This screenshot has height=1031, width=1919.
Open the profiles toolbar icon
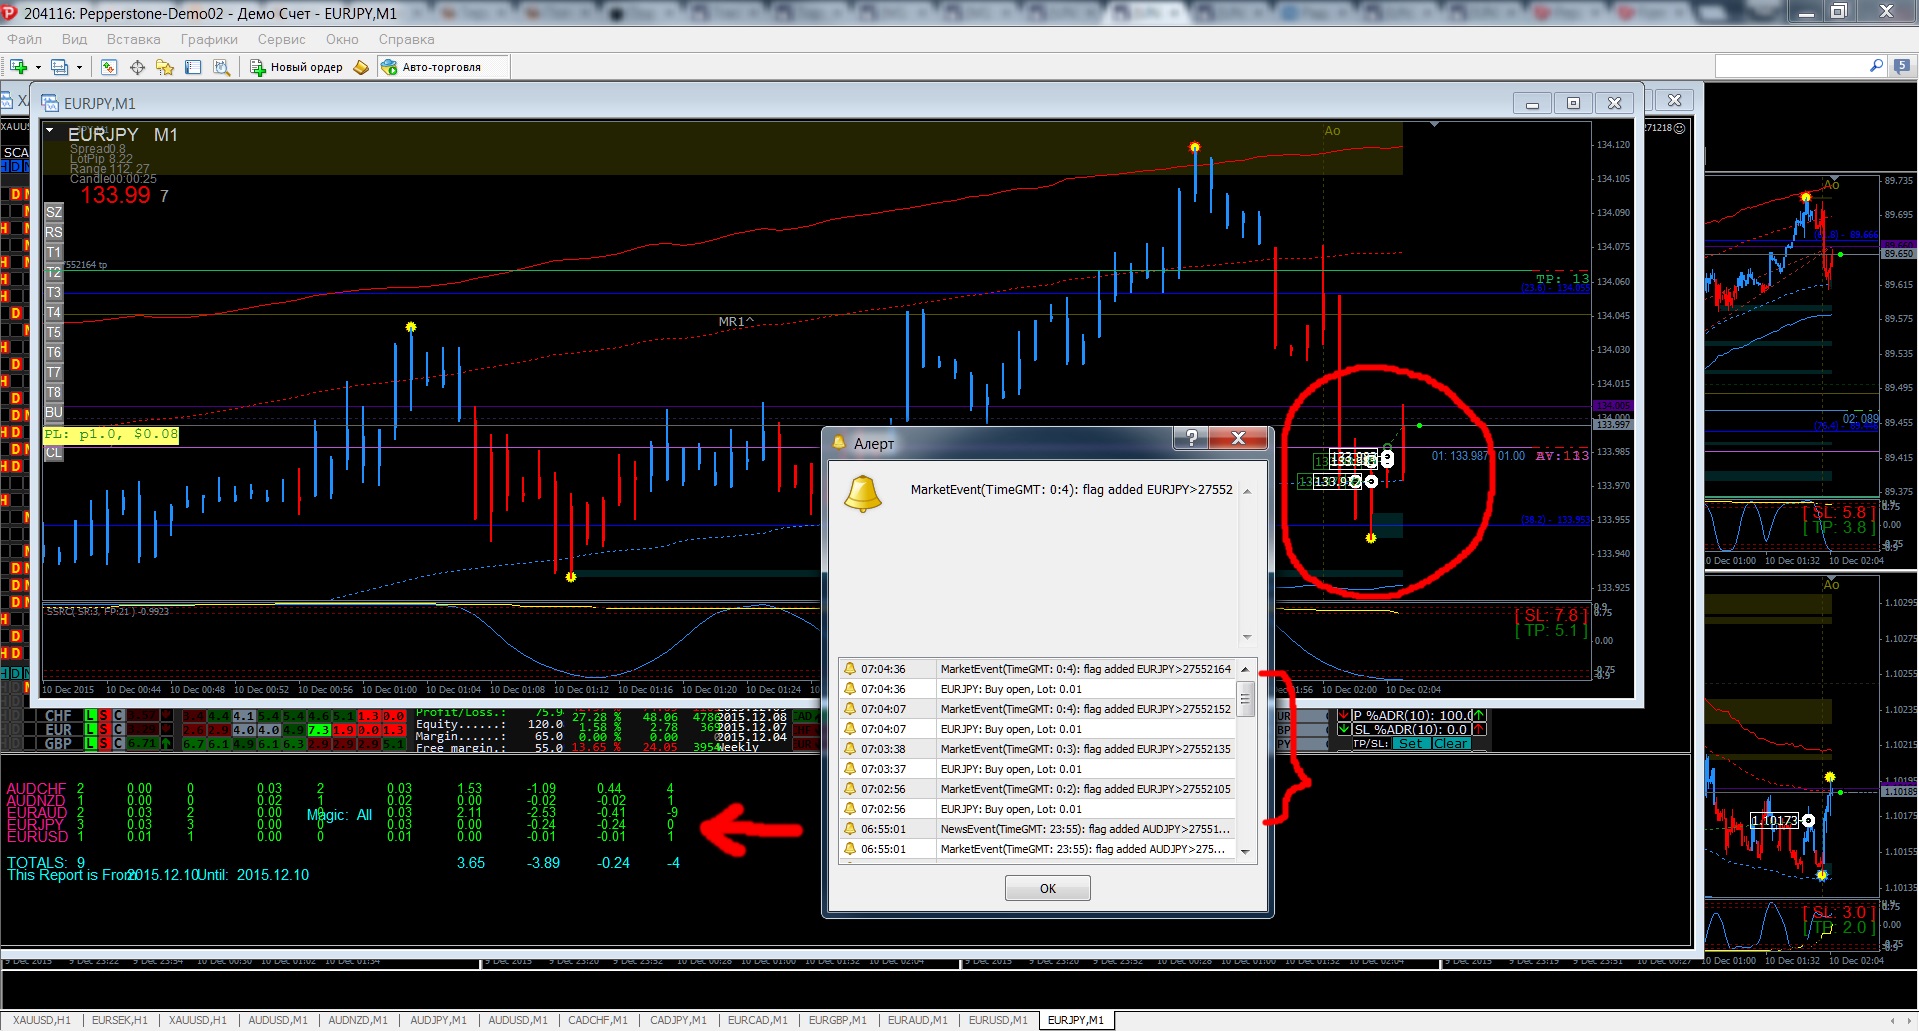click(60, 67)
